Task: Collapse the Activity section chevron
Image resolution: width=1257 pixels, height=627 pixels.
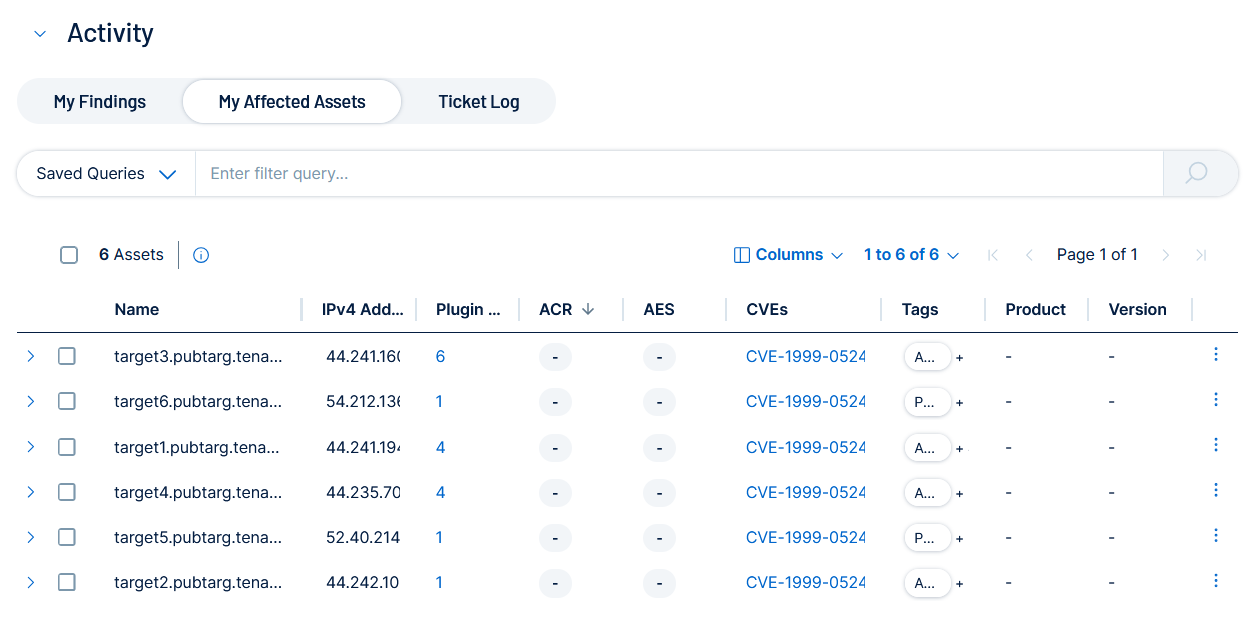Action: [40, 34]
